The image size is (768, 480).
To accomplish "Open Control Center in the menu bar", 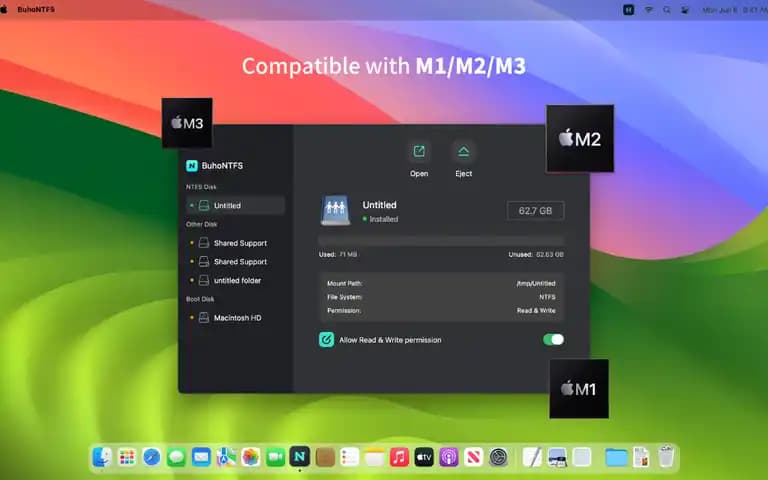I will pyautogui.click(x=685, y=9).
